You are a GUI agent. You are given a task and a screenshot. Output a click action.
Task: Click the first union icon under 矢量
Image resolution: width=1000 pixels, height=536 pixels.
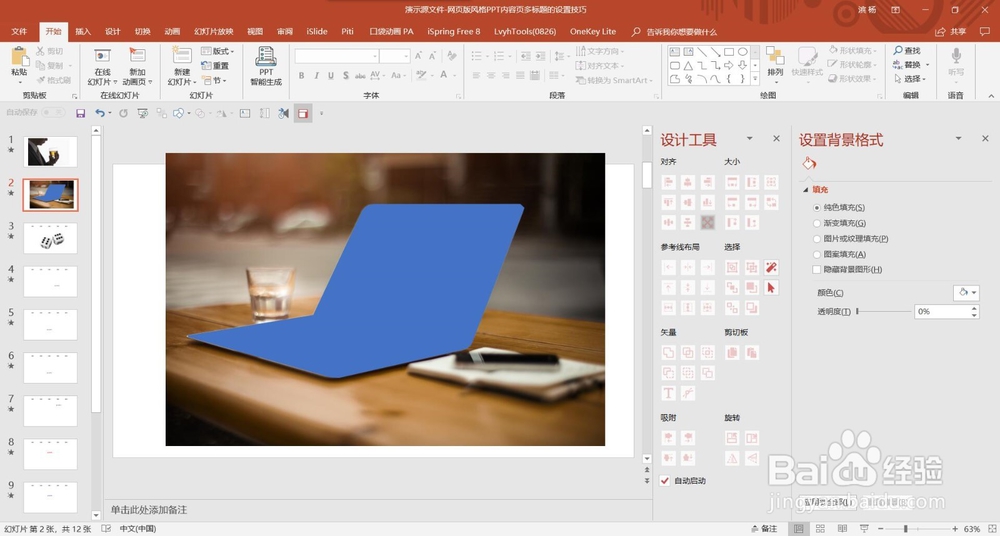tap(668, 352)
